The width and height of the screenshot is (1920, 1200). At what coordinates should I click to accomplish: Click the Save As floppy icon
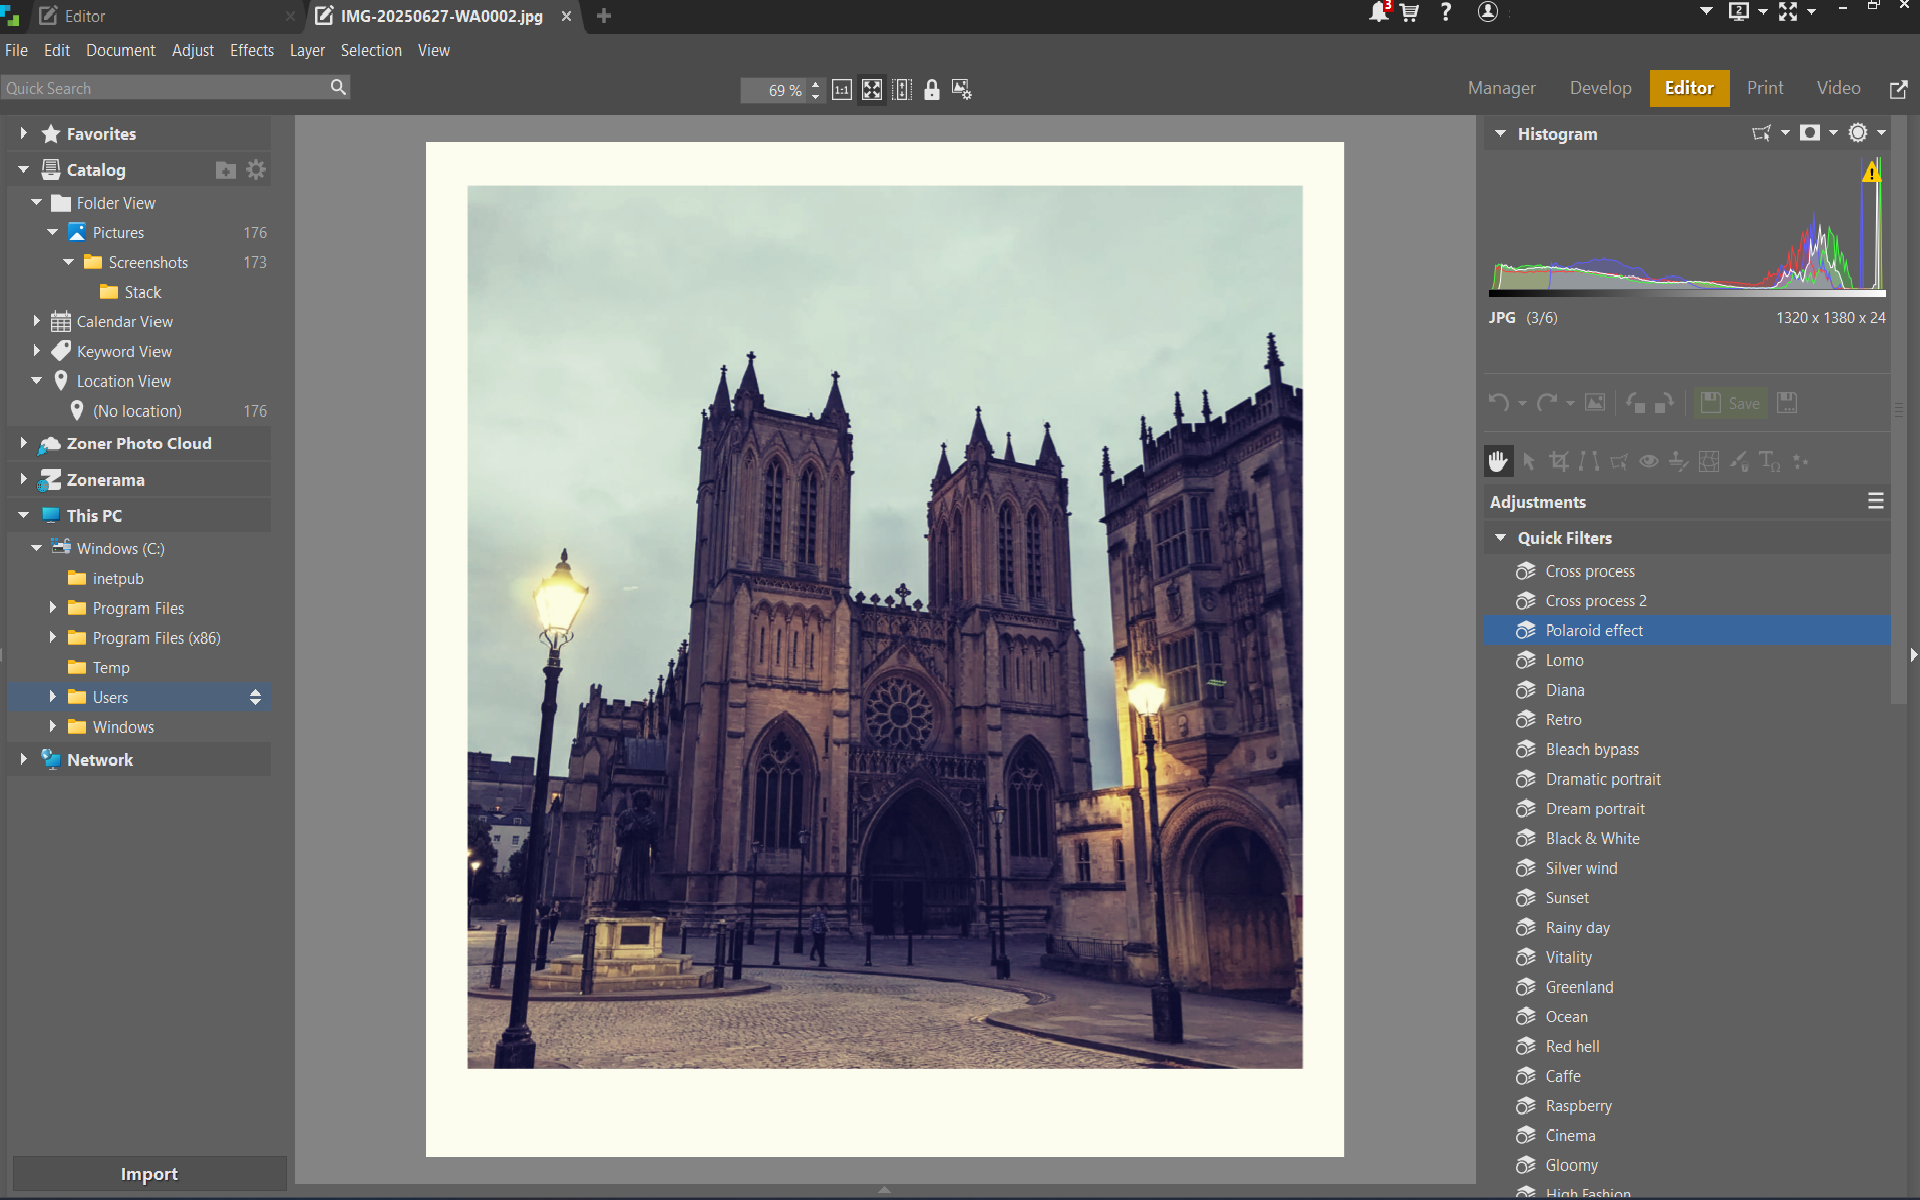(x=1787, y=403)
